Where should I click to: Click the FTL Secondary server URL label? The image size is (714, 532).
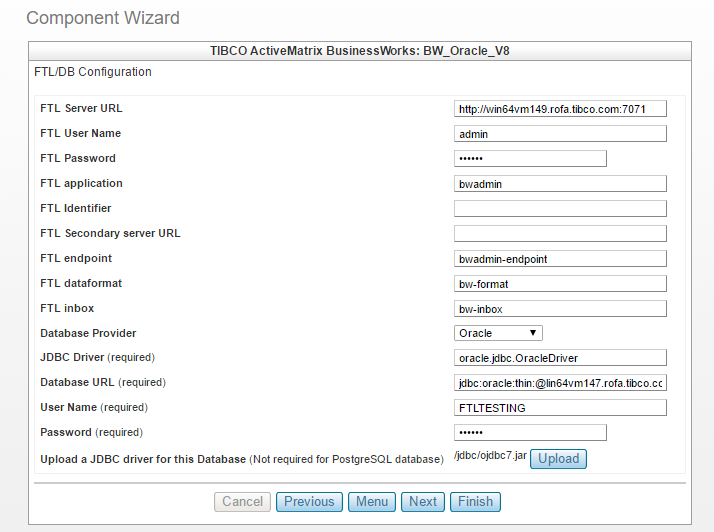point(110,233)
